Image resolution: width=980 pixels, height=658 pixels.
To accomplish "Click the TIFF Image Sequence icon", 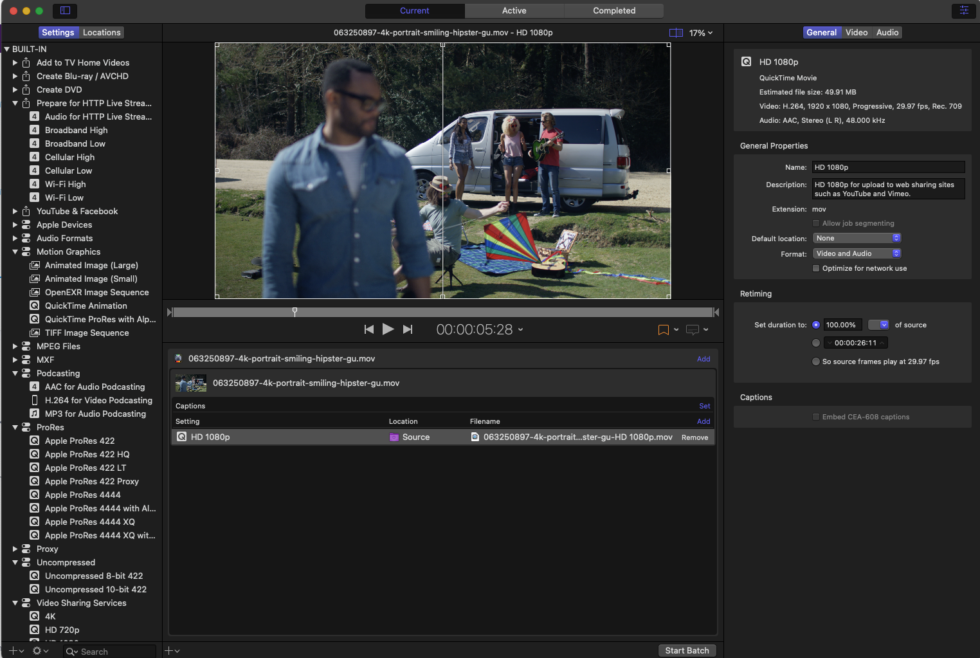I will [x=35, y=332].
